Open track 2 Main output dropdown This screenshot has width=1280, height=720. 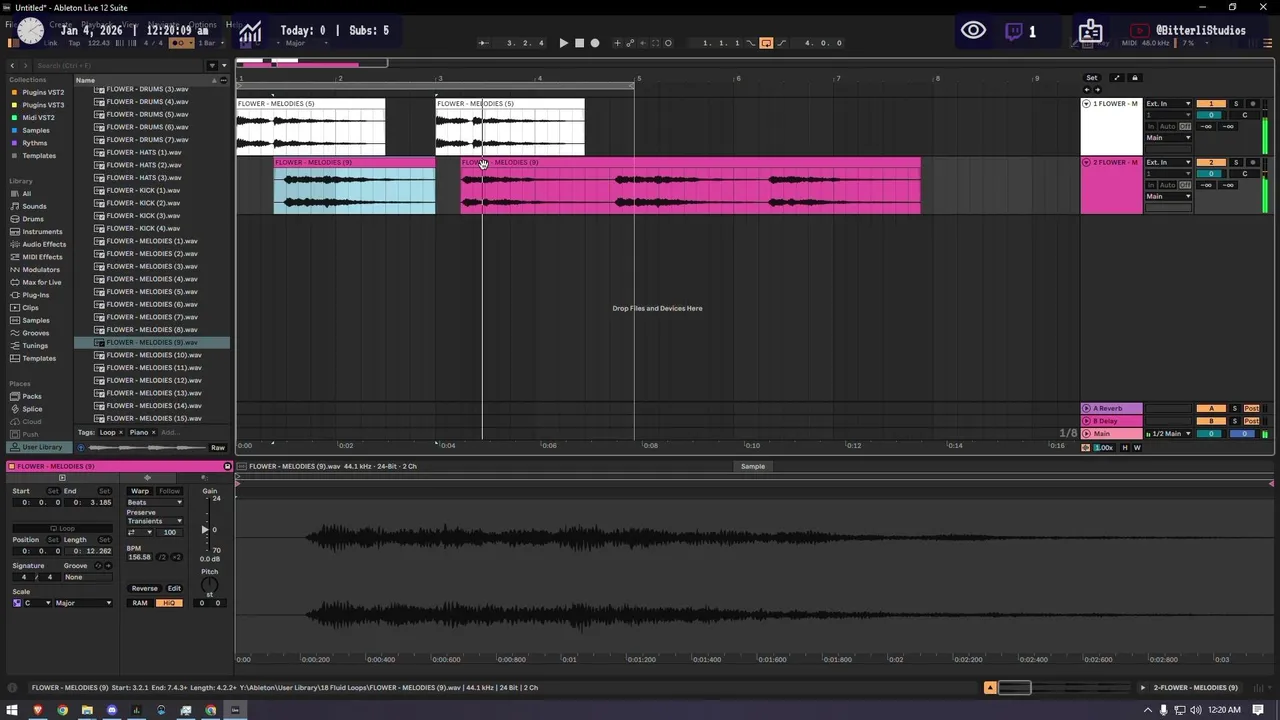[1168, 196]
